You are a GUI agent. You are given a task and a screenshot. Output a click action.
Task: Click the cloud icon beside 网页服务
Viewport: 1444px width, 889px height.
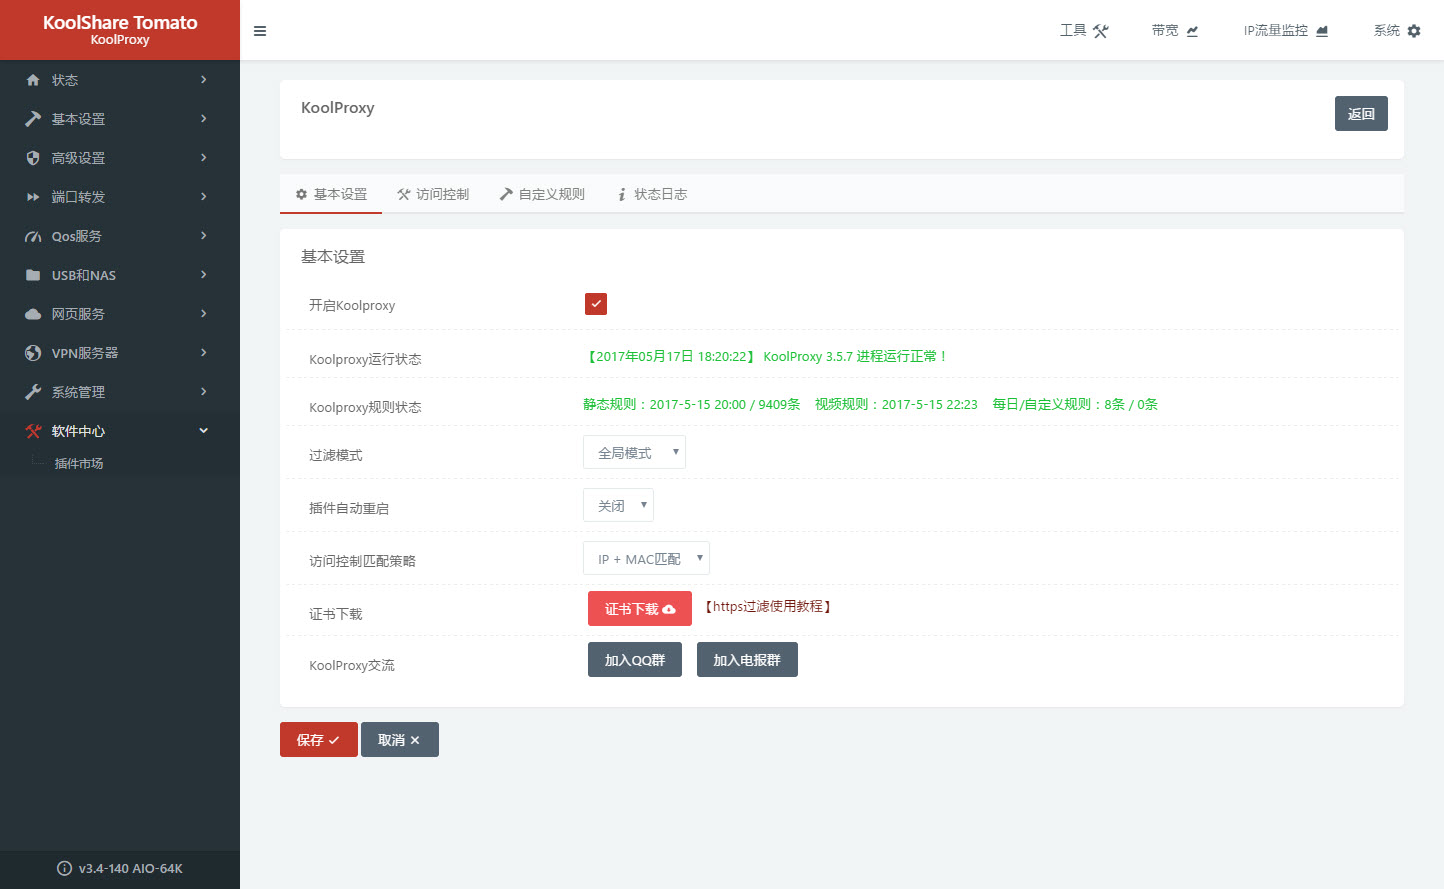pyautogui.click(x=33, y=314)
